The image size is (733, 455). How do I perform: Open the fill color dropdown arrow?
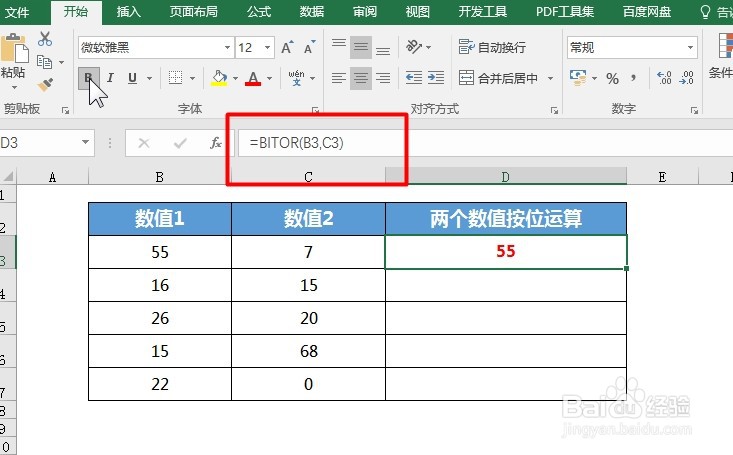click(235, 78)
